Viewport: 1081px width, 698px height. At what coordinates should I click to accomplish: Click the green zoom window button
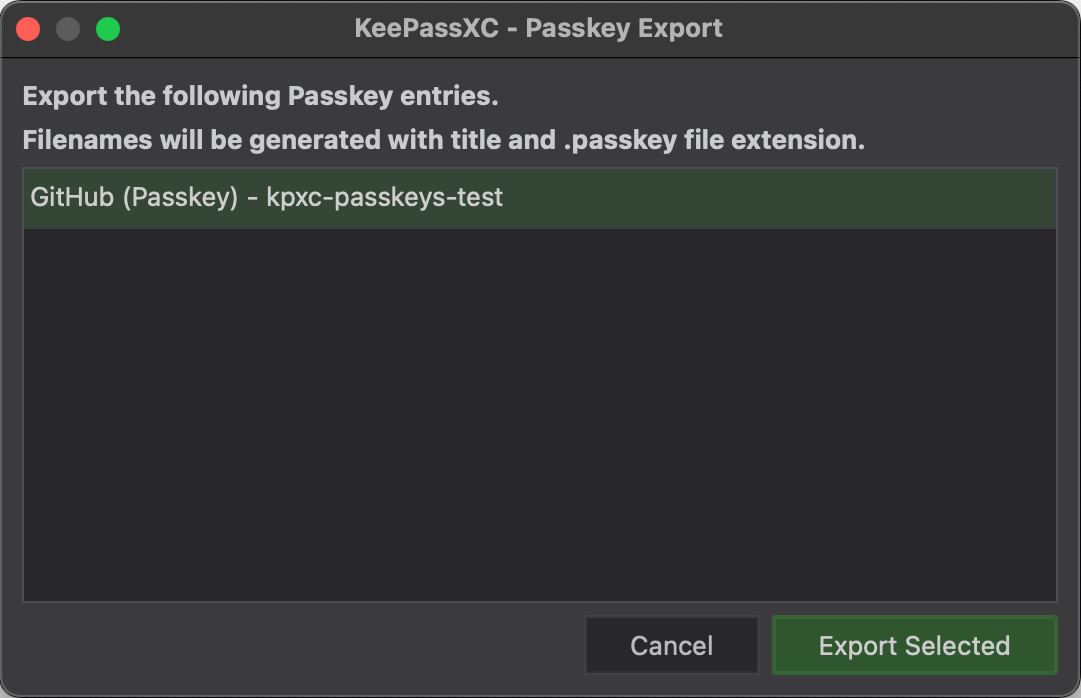(108, 29)
